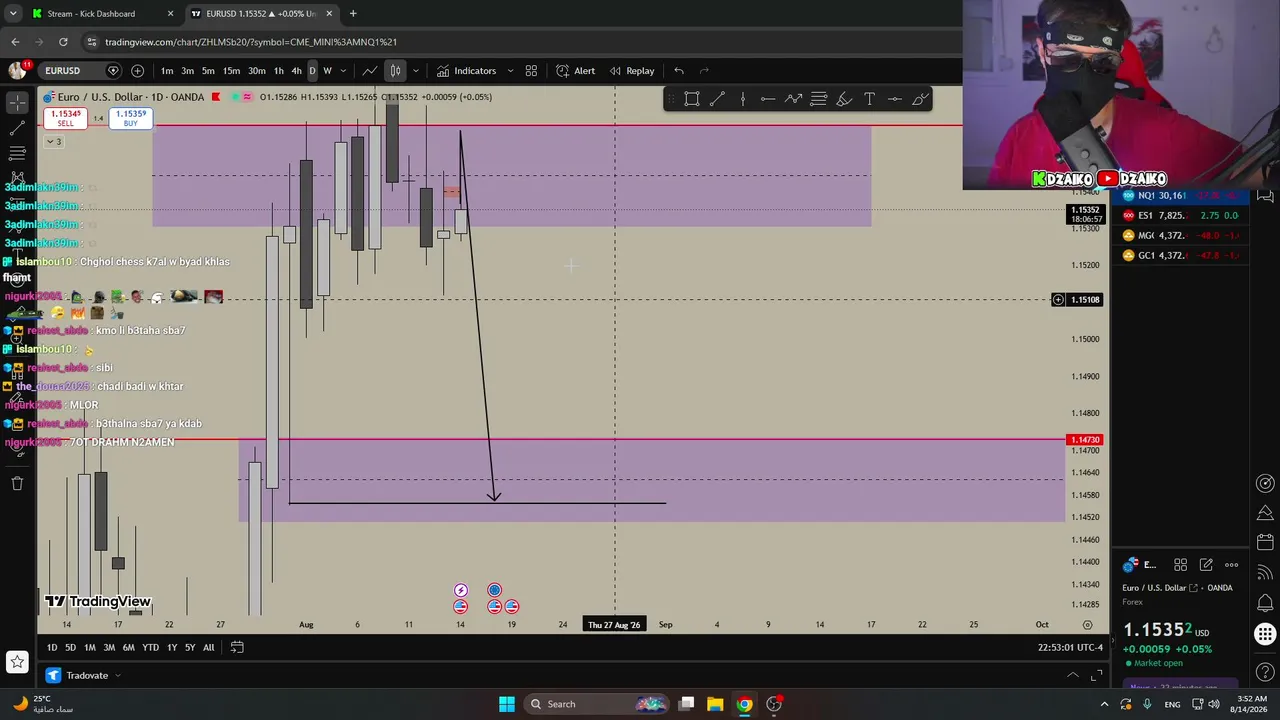Click the BUY price button
Screen dimensions: 1280x720
point(130,118)
